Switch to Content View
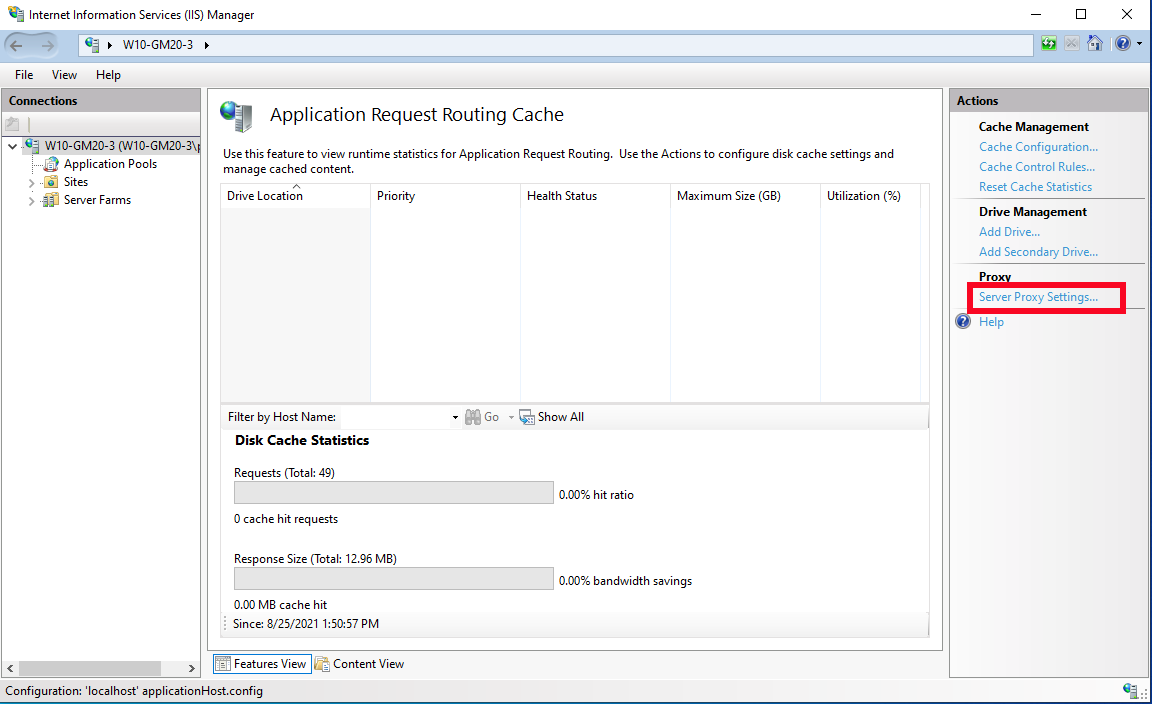This screenshot has height=704, width=1152. 360,663
